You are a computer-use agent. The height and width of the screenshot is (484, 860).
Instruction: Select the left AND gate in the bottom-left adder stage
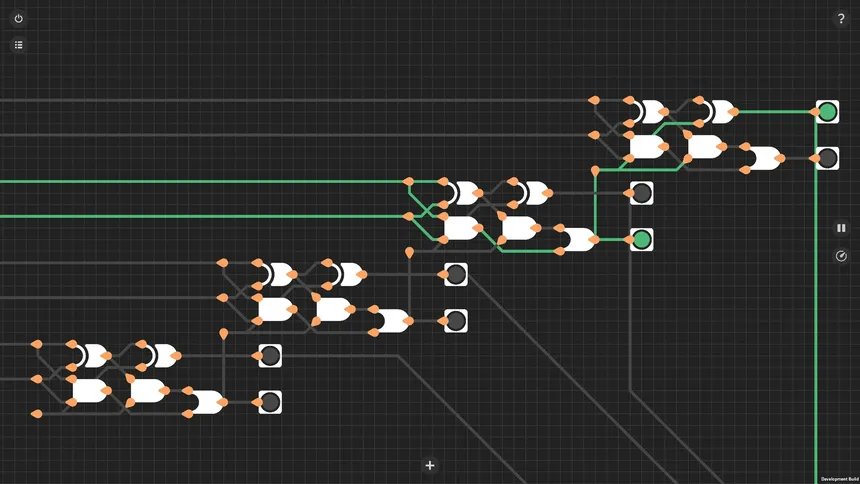(x=90, y=391)
